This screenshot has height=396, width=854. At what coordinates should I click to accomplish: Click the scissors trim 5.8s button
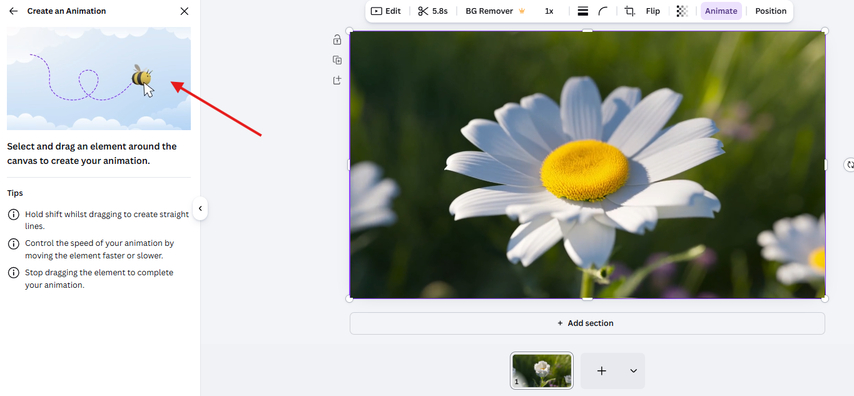[x=433, y=11]
